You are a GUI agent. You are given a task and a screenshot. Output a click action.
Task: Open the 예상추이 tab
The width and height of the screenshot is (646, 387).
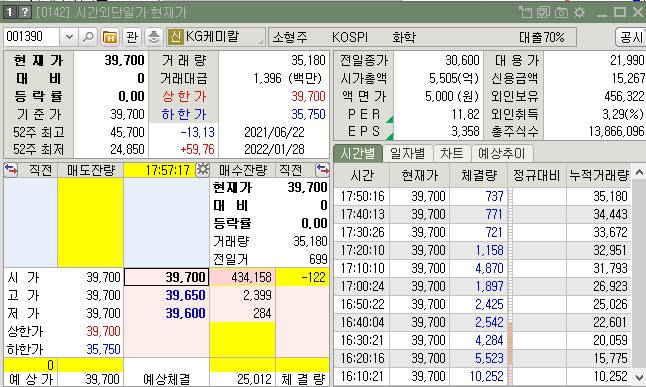point(502,153)
